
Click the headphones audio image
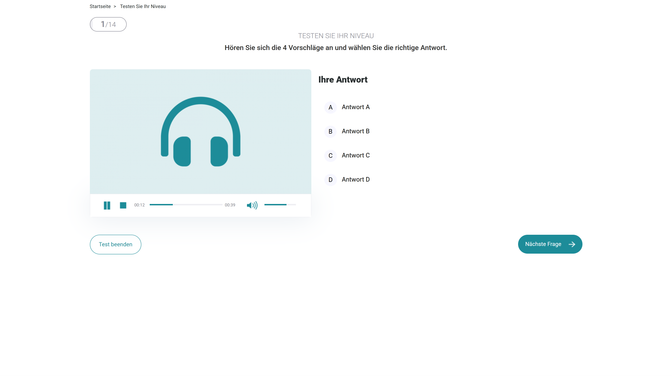coord(201,132)
